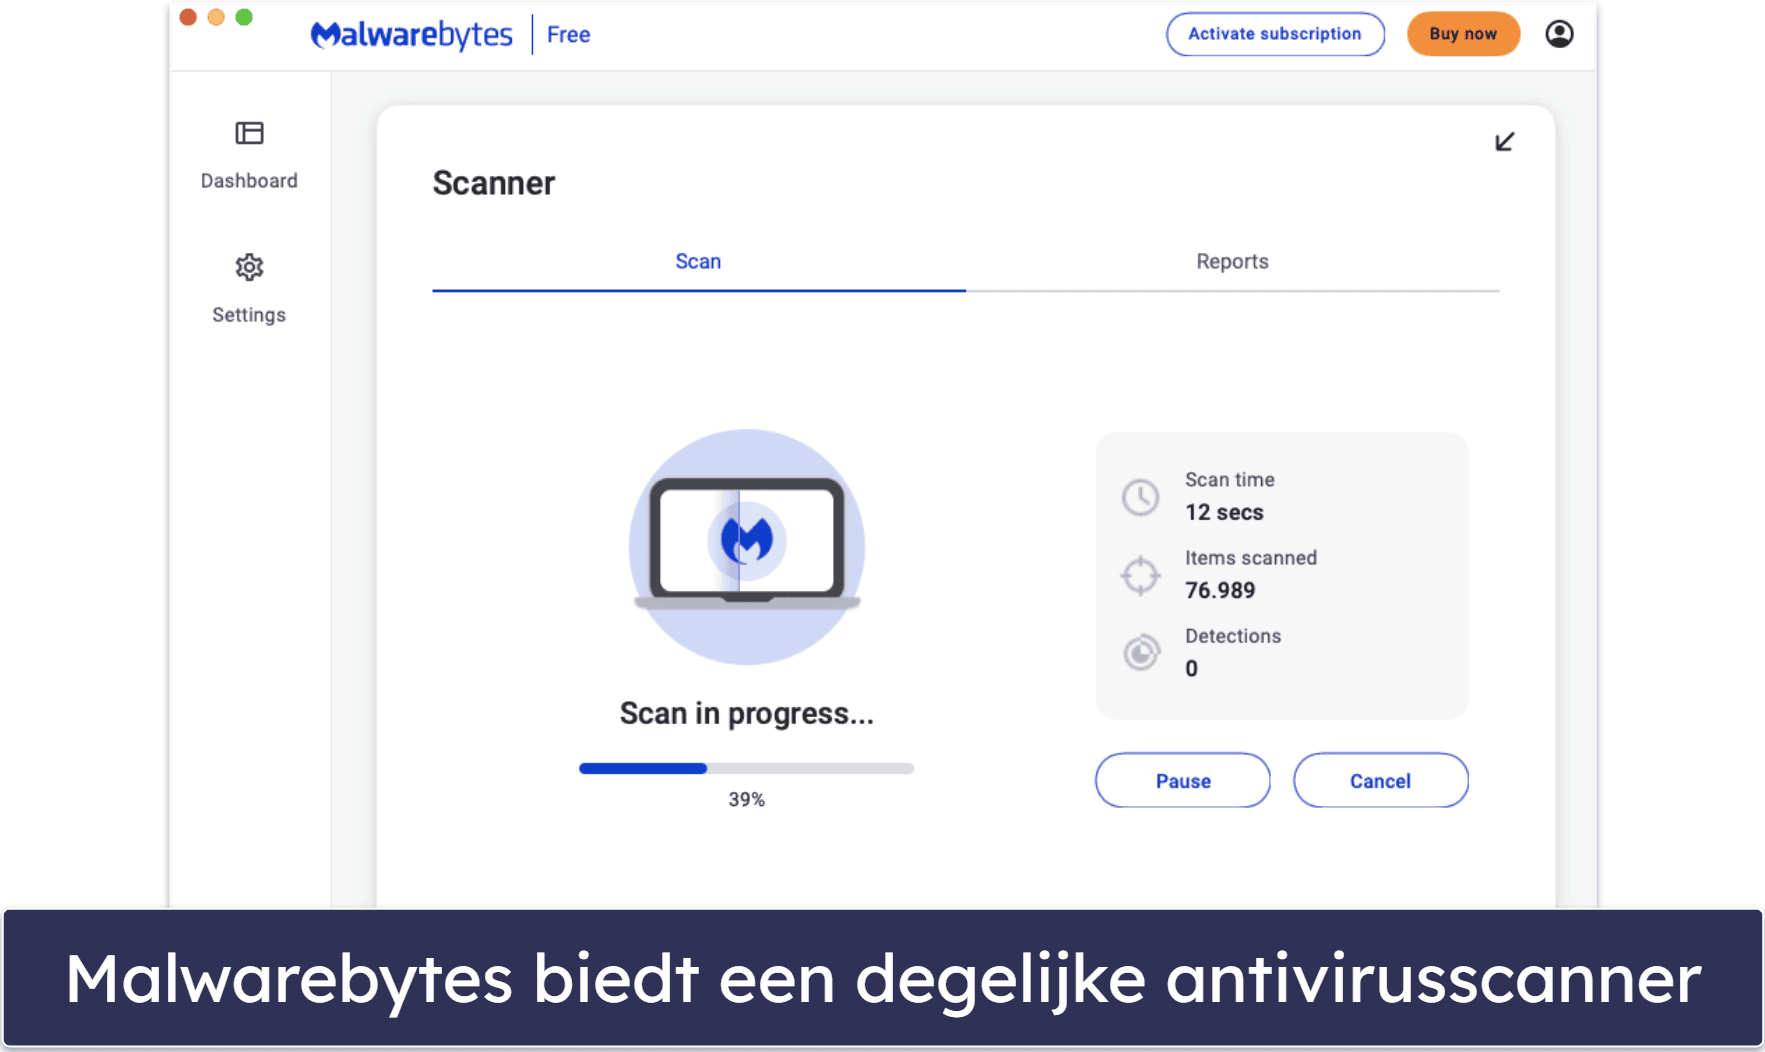The image size is (1765, 1052).
Task: Click the Settings label in sidebar
Action: [249, 315]
